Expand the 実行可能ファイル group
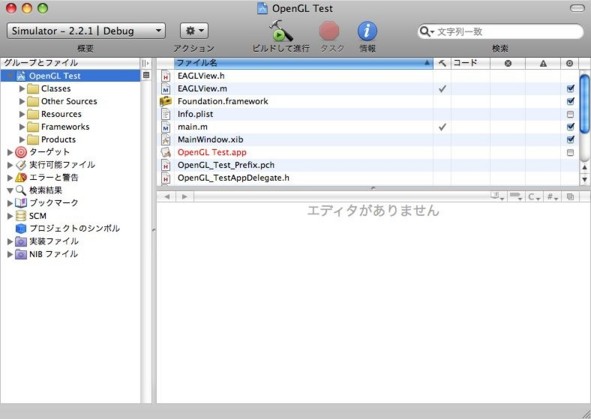Screen dimensions: 591x419 pyautogui.click(x=10, y=165)
